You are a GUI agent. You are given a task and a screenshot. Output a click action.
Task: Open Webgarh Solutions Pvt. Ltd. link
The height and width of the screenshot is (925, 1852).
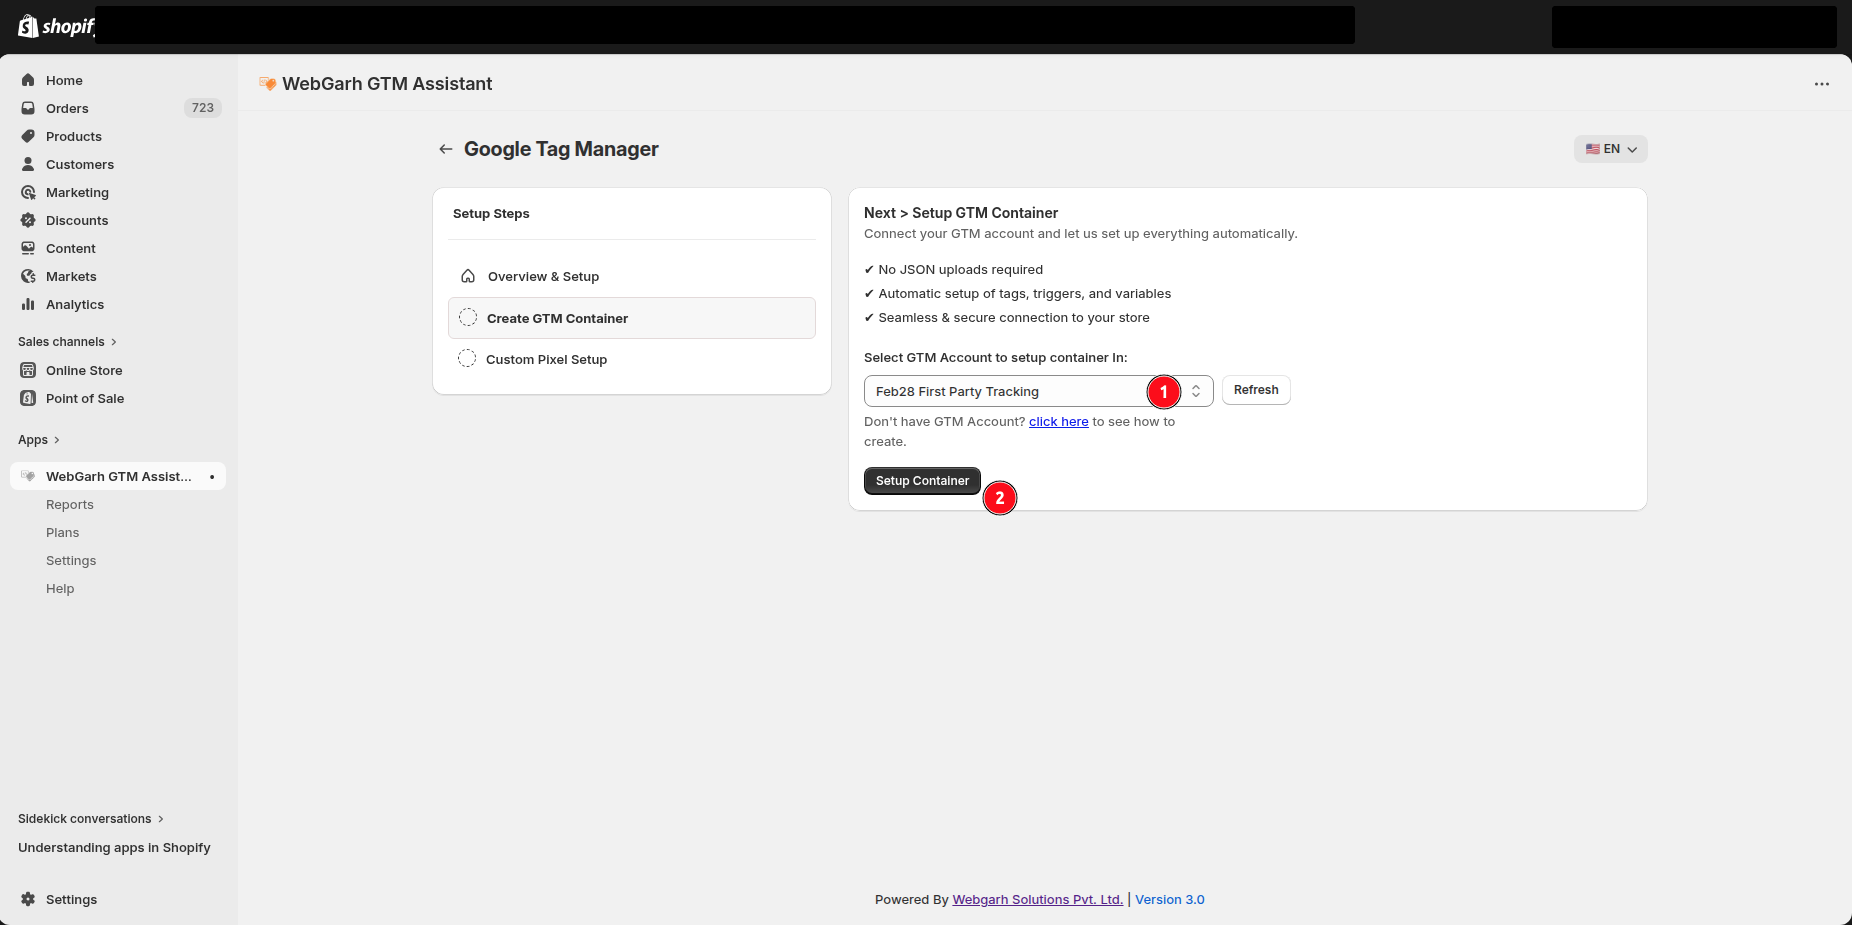pyautogui.click(x=1038, y=900)
